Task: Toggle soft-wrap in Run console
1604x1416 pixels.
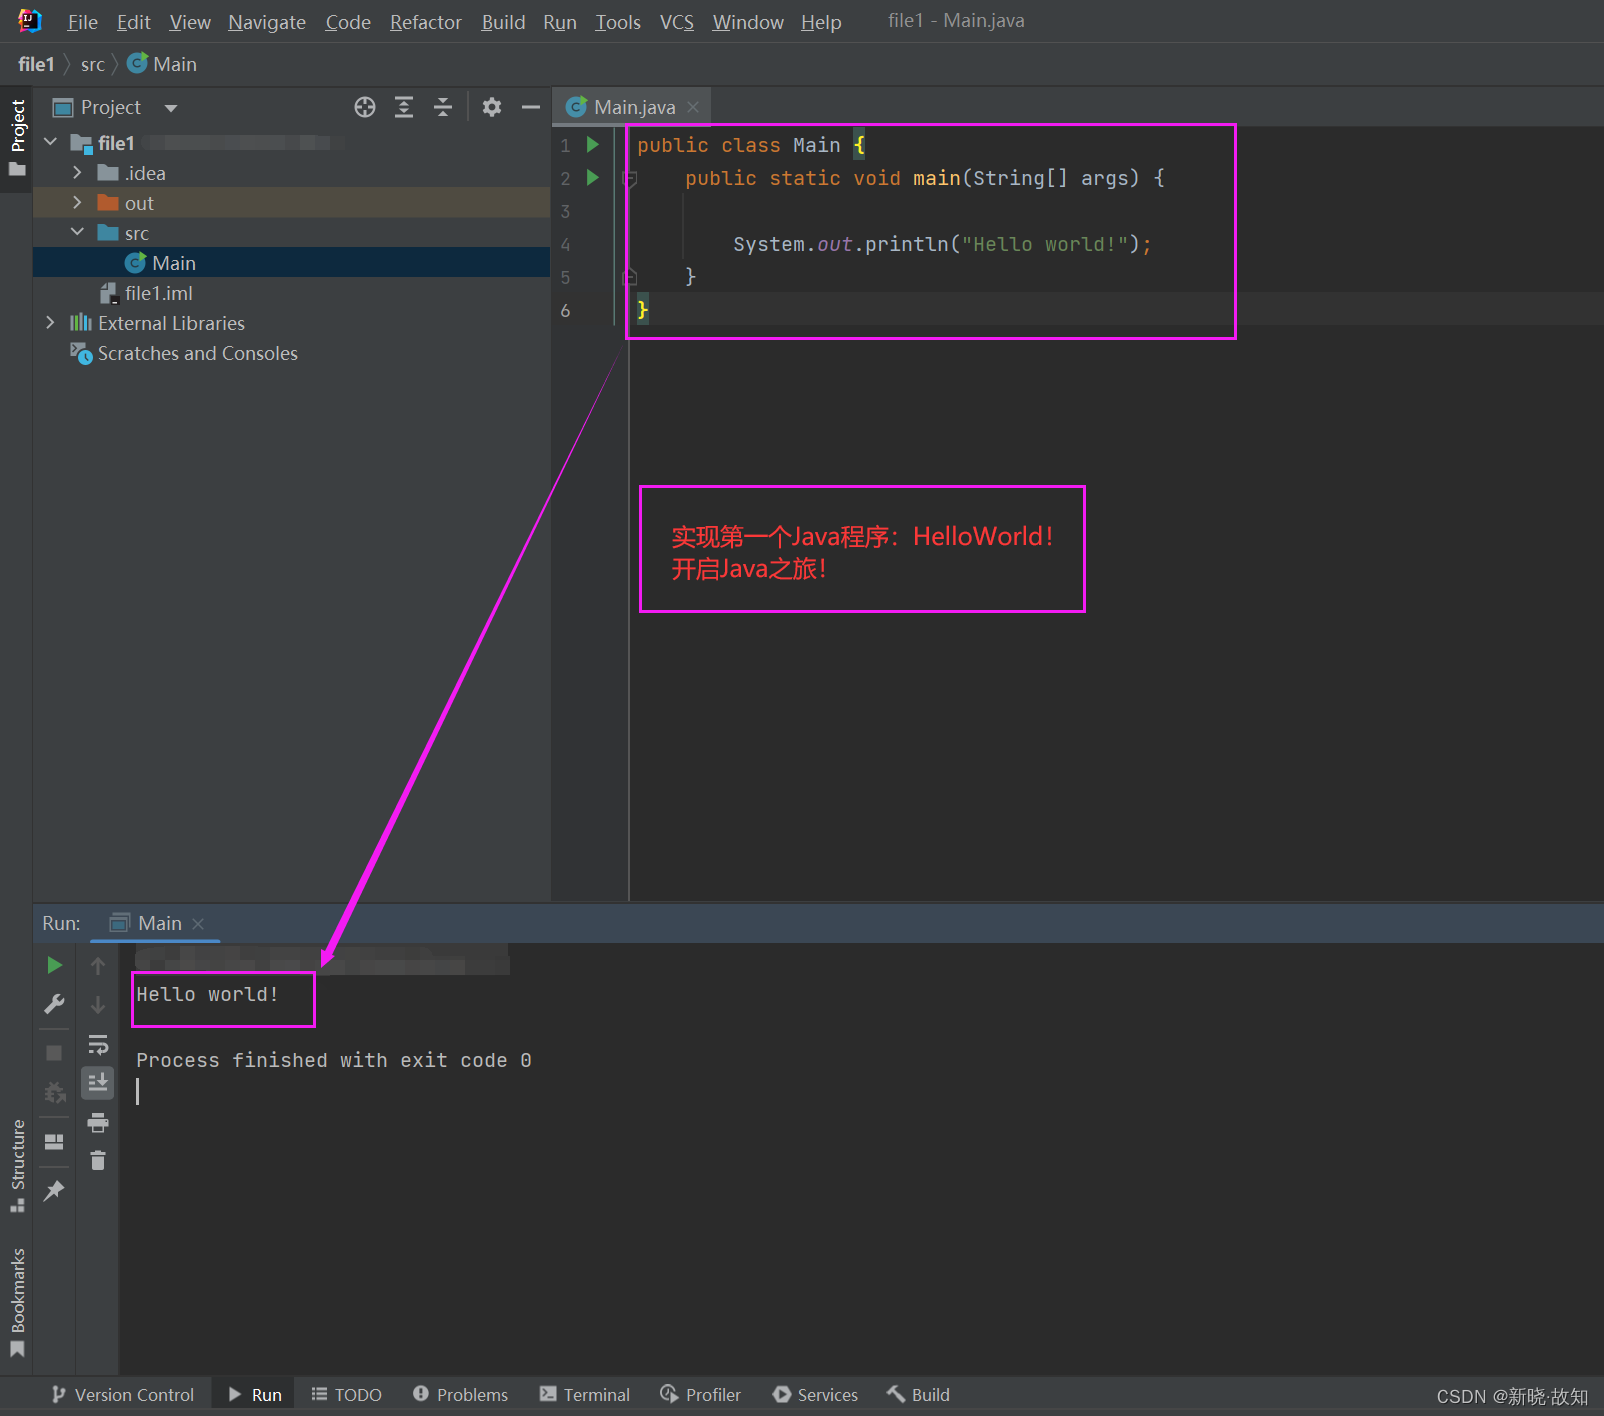Action: coord(98,1045)
